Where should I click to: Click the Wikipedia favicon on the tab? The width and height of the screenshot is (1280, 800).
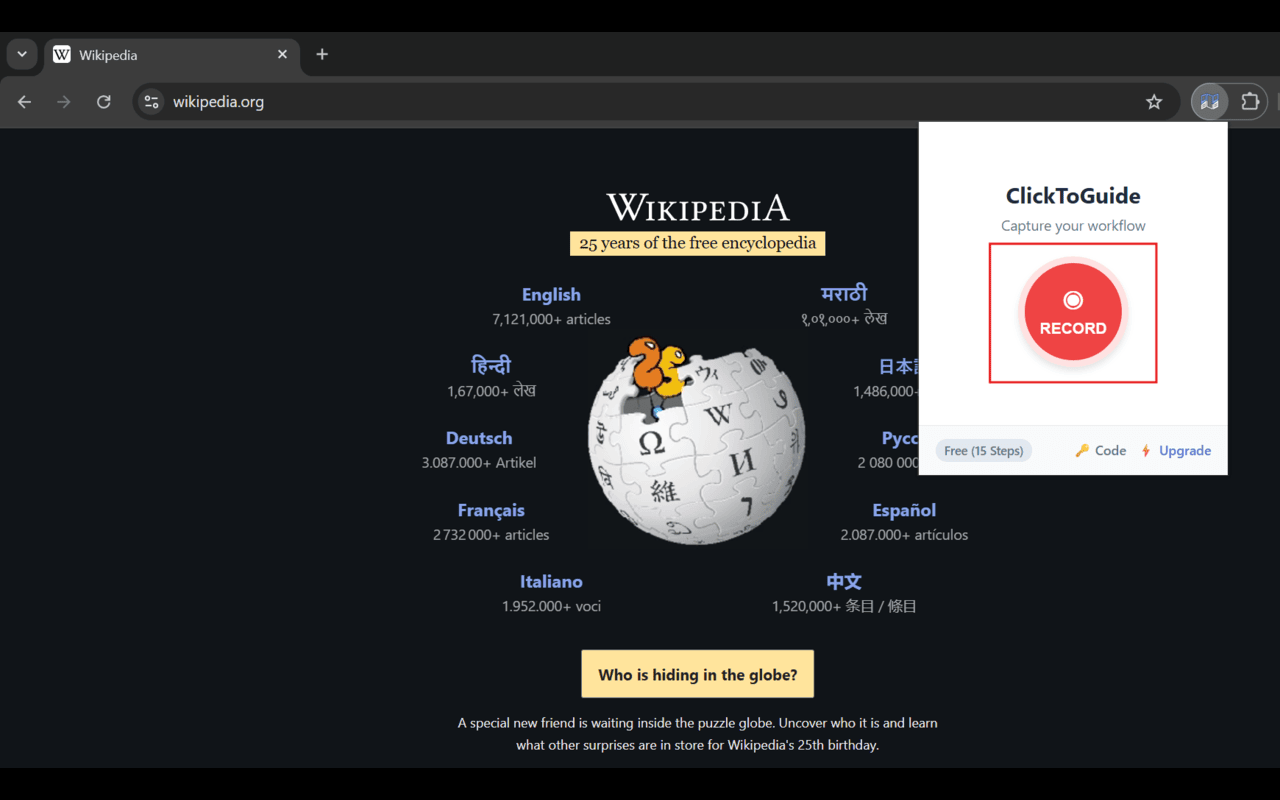(x=61, y=54)
